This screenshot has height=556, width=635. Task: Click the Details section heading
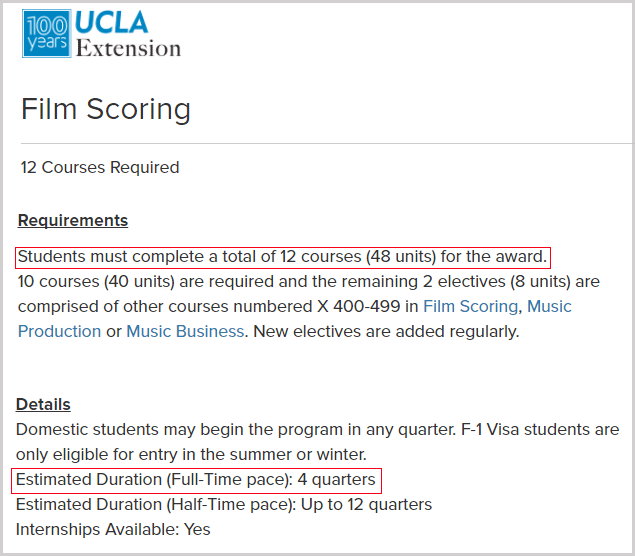point(43,404)
